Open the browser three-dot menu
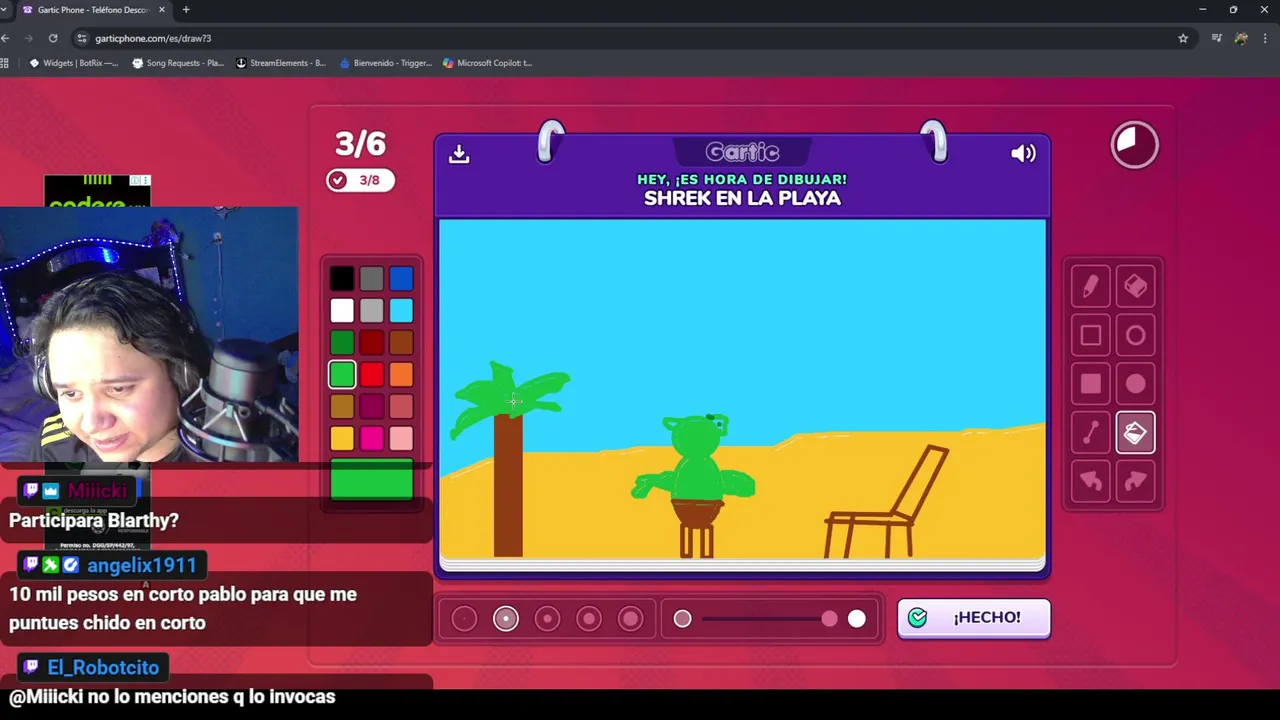Screen dimensions: 1280x720 1266,38
